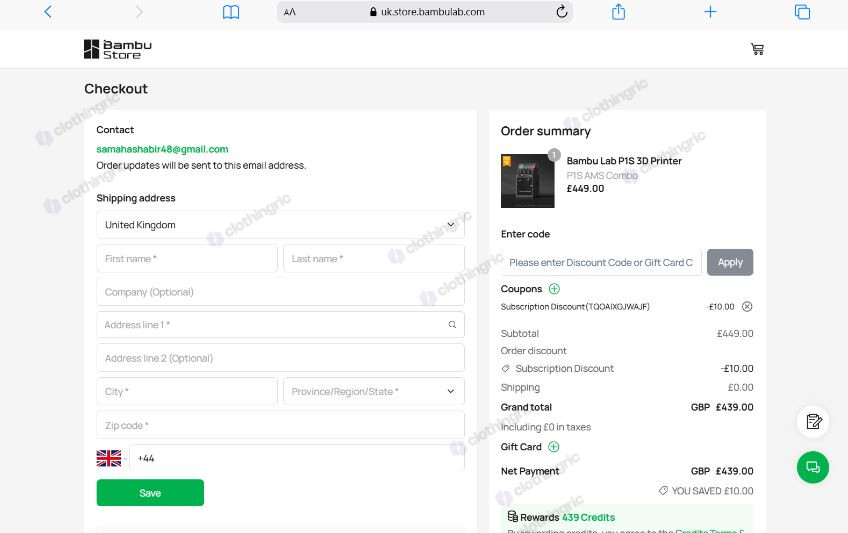848x533 pixels.
Task: Remove the Subscription Discount coupon
Action: coord(747,307)
